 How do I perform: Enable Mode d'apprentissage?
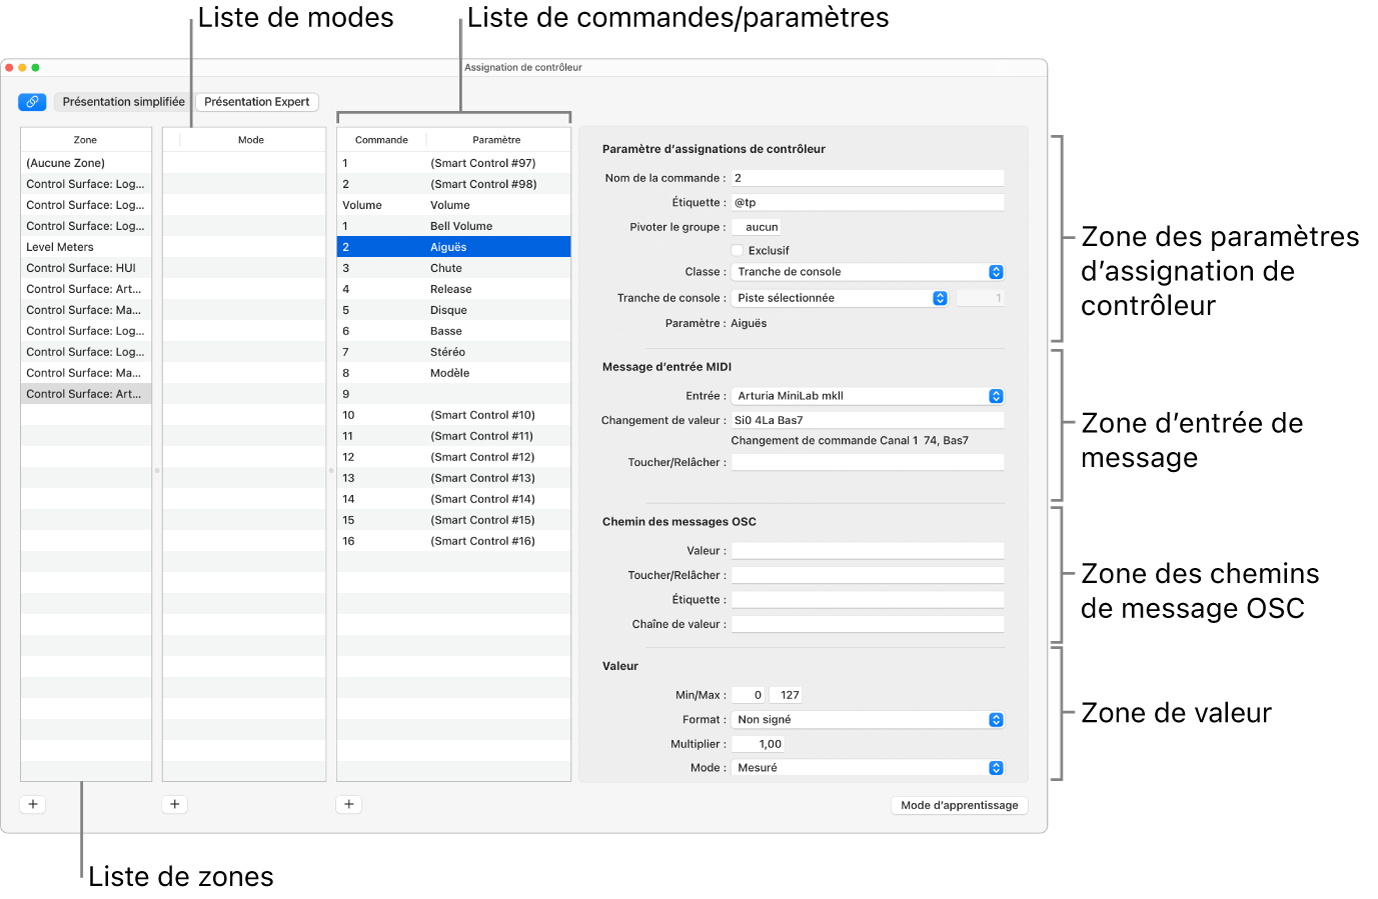[x=958, y=805]
